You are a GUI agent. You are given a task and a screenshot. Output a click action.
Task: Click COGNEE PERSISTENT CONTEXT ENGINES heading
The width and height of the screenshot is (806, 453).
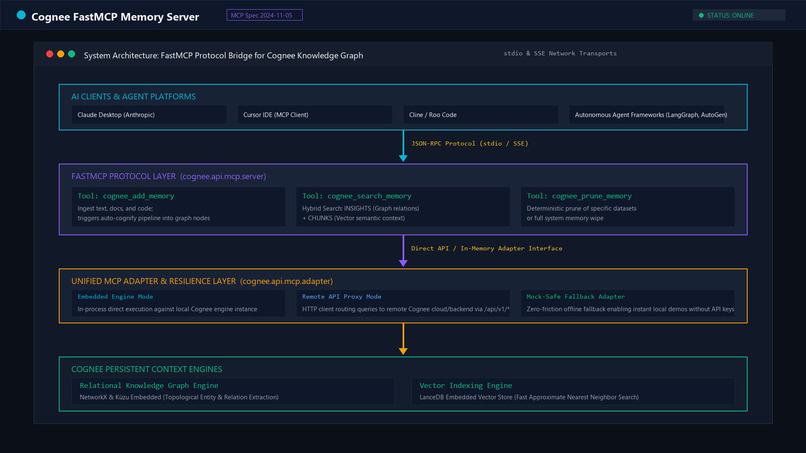pyautogui.click(x=147, y=369)
